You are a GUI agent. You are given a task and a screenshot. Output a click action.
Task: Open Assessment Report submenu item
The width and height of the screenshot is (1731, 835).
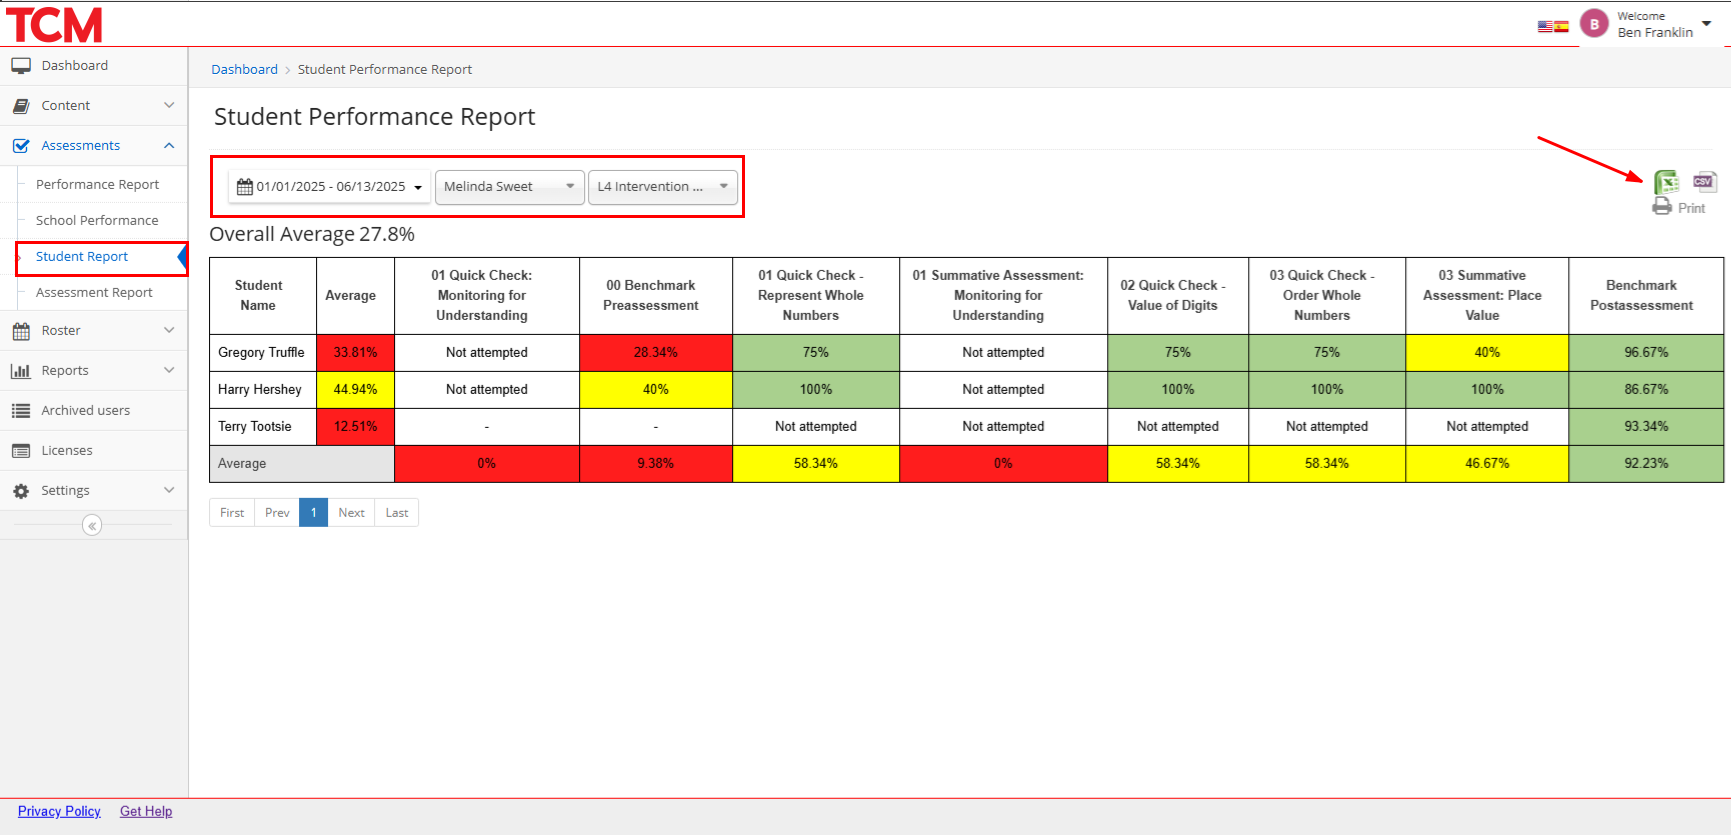pos(94,293)
